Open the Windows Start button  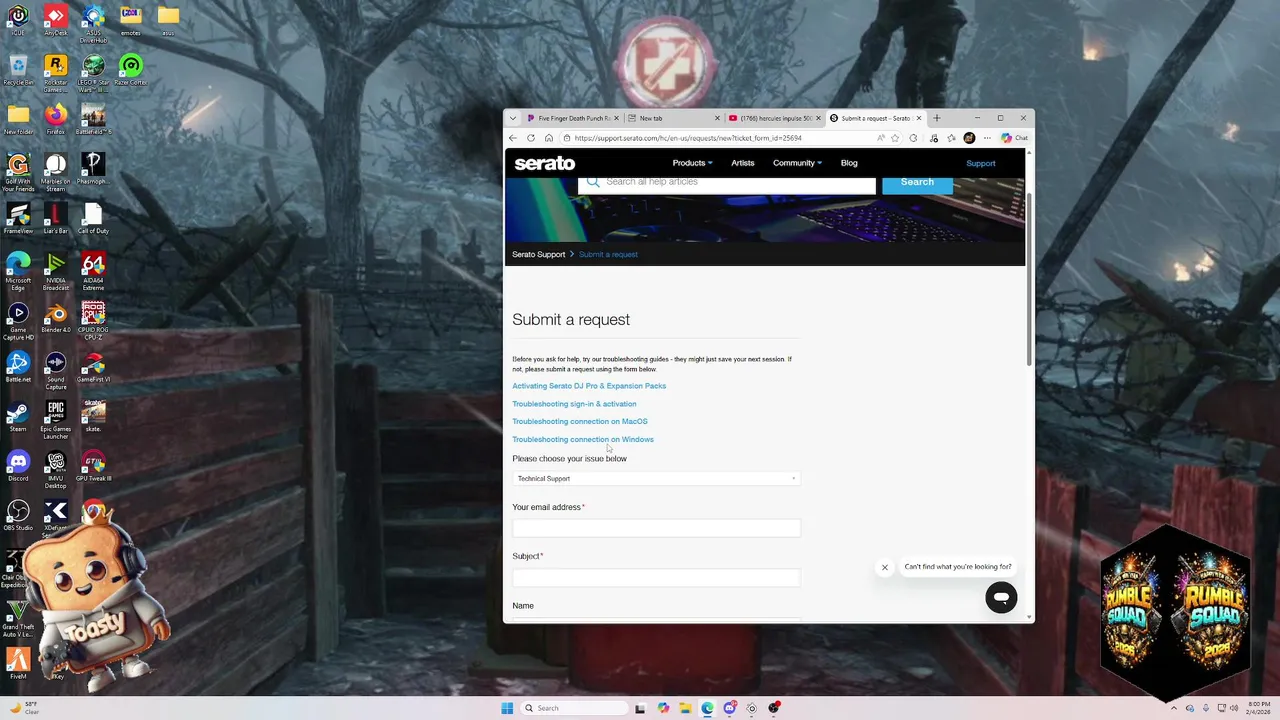(x=507, y=708)
